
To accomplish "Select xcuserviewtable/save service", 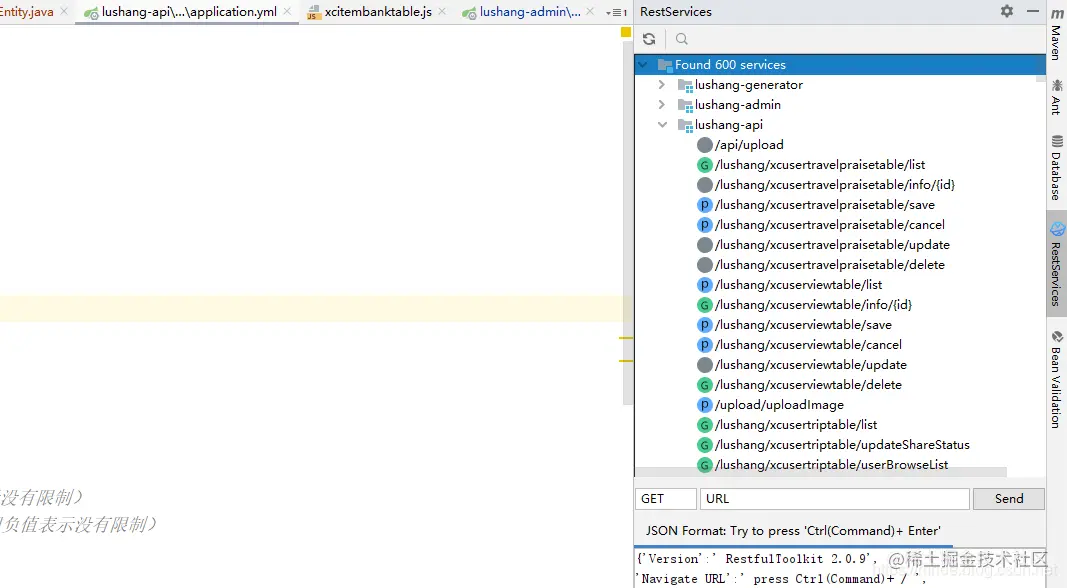I will [803, 325].
